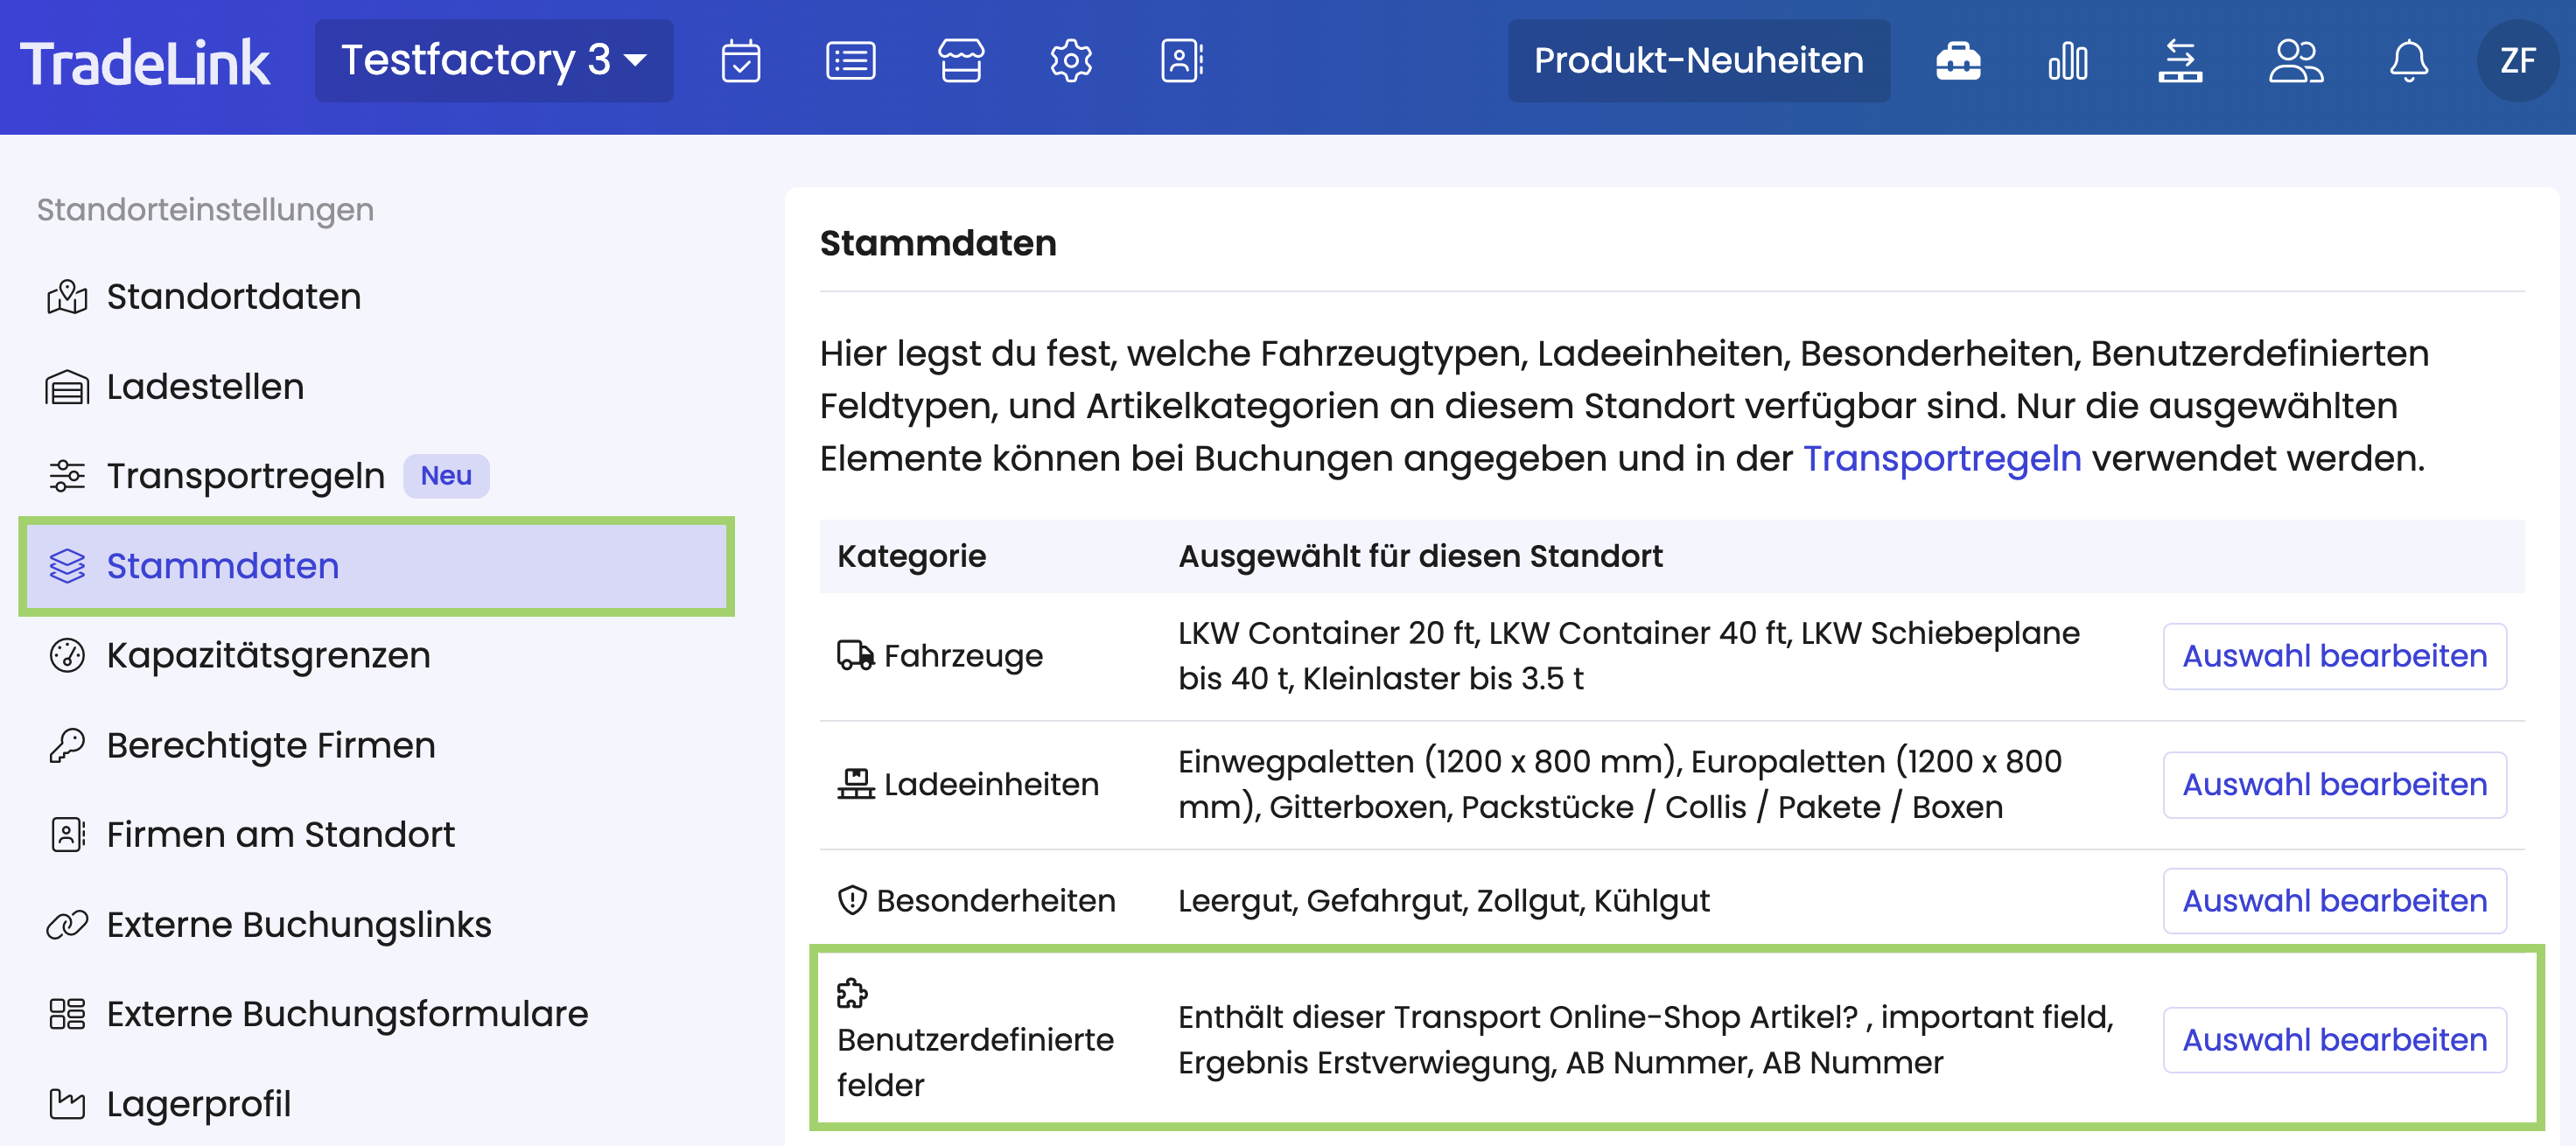
Task: Click the contacts book icon in header
Action: [x=1181, y=61]
